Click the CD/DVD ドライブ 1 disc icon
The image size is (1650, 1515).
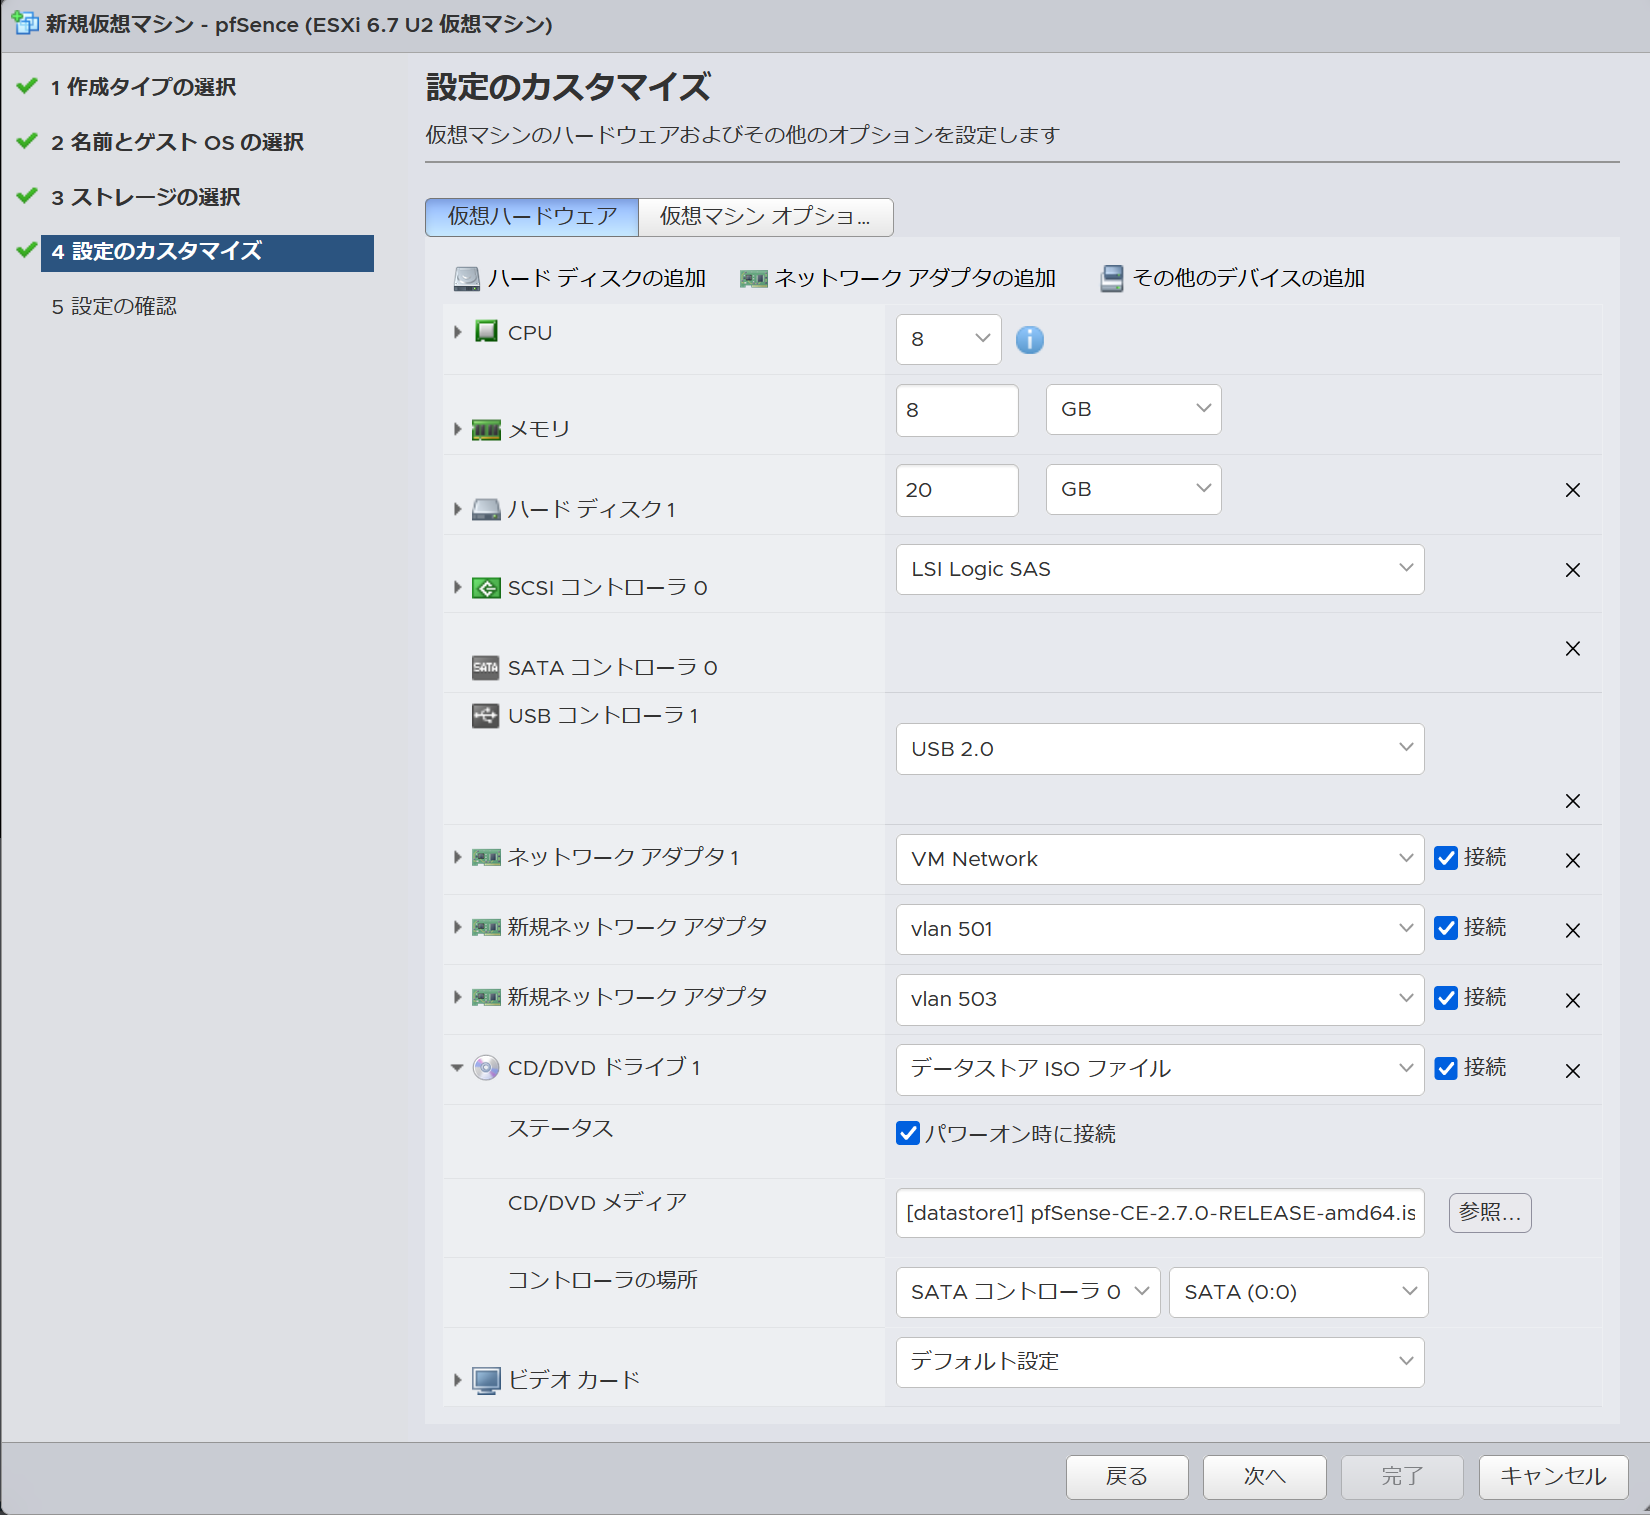pos(486,1068)
